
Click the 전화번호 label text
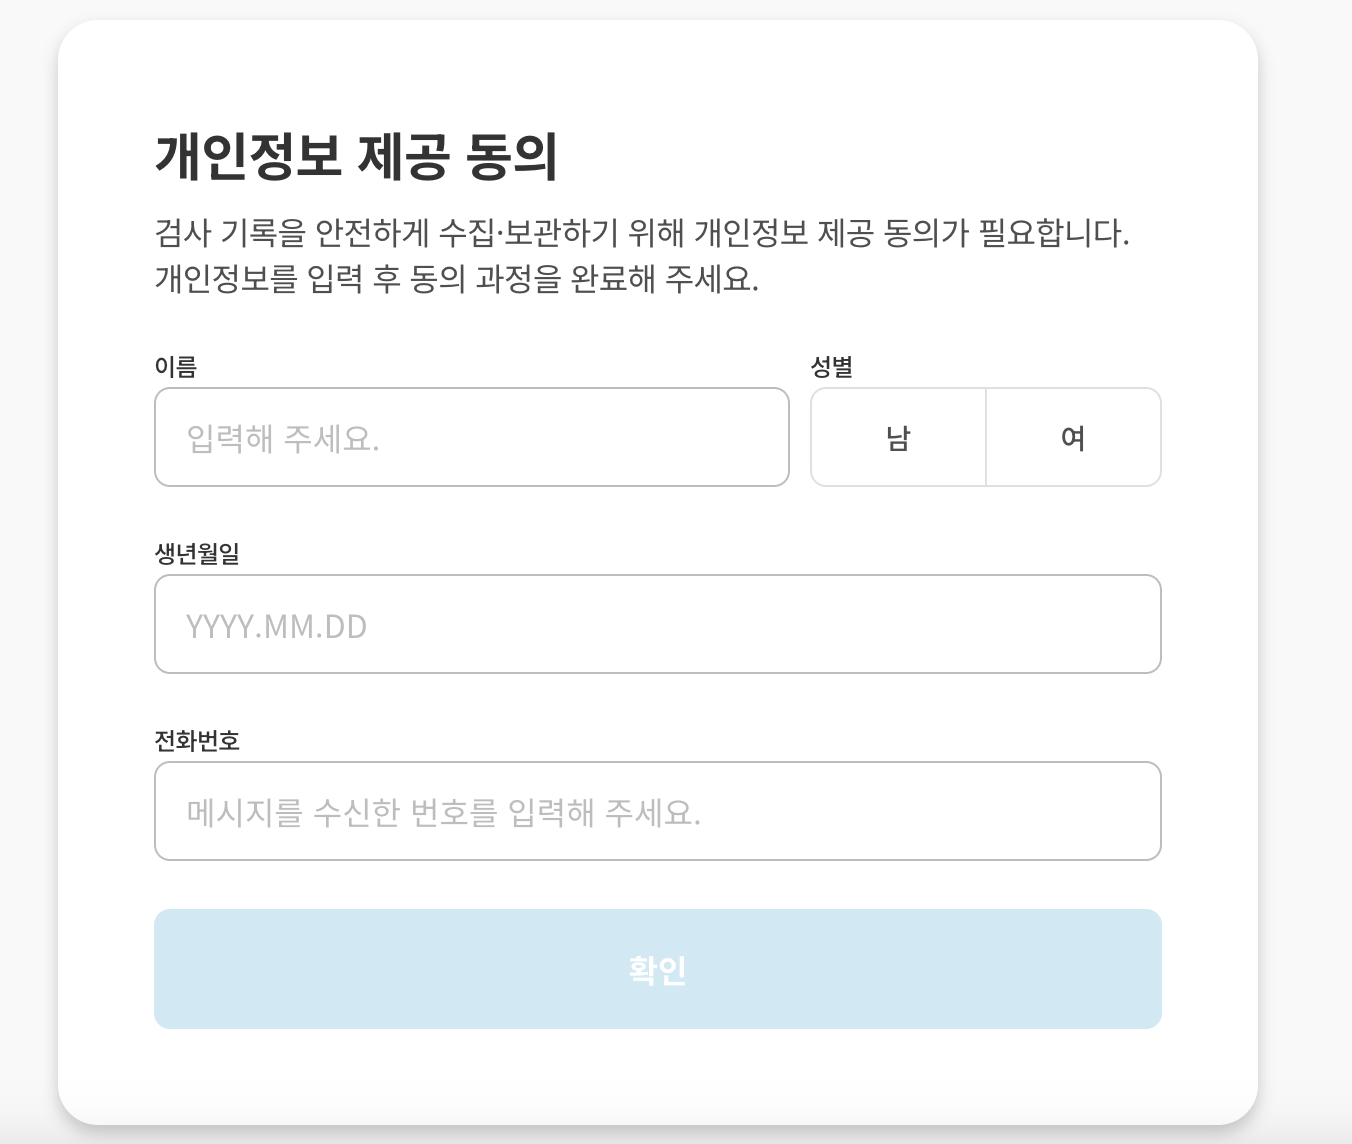[x=197, y=740]
